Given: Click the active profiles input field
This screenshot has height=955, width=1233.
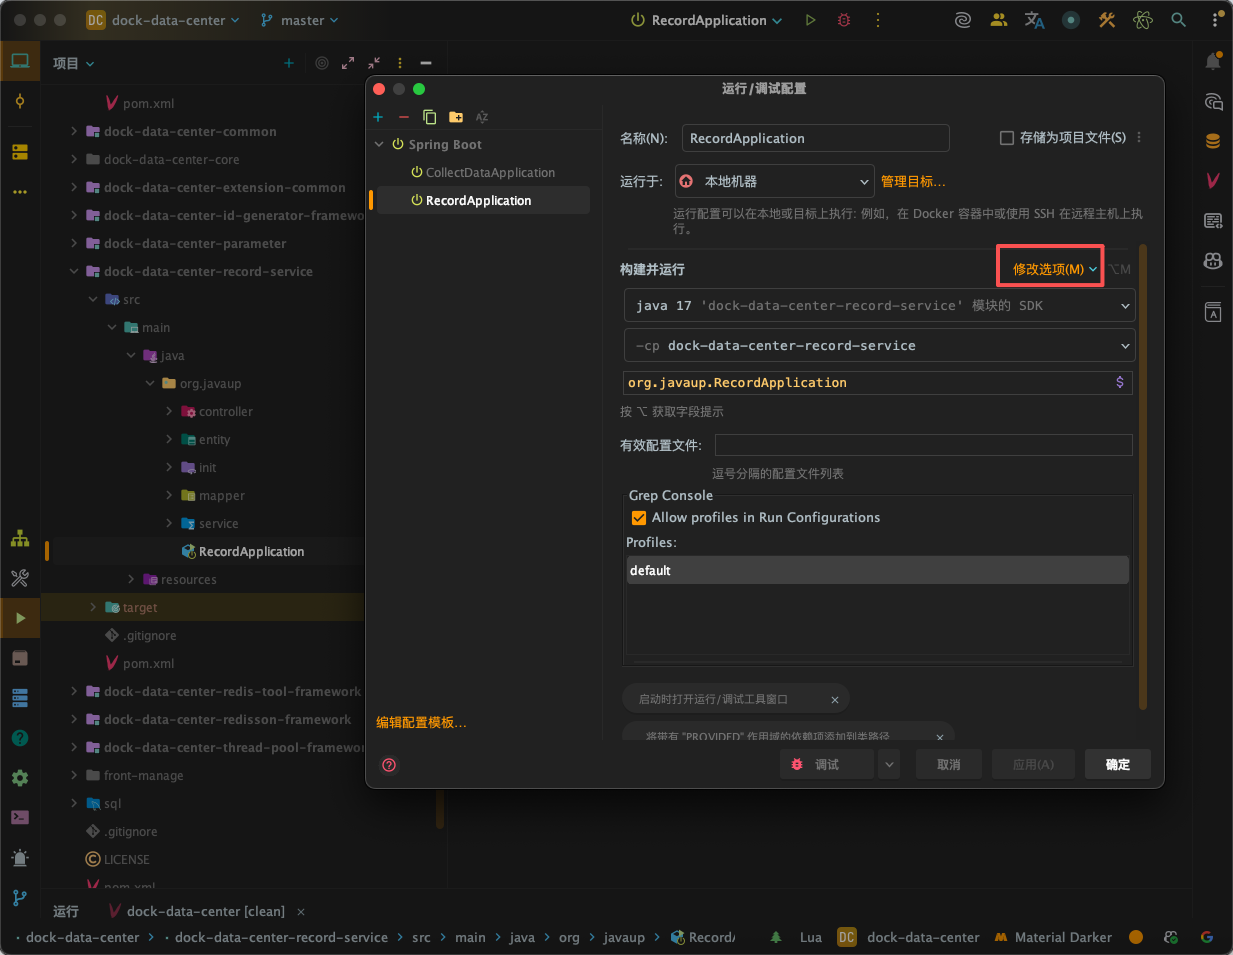Looking at the screenshot, I should 923,445.
